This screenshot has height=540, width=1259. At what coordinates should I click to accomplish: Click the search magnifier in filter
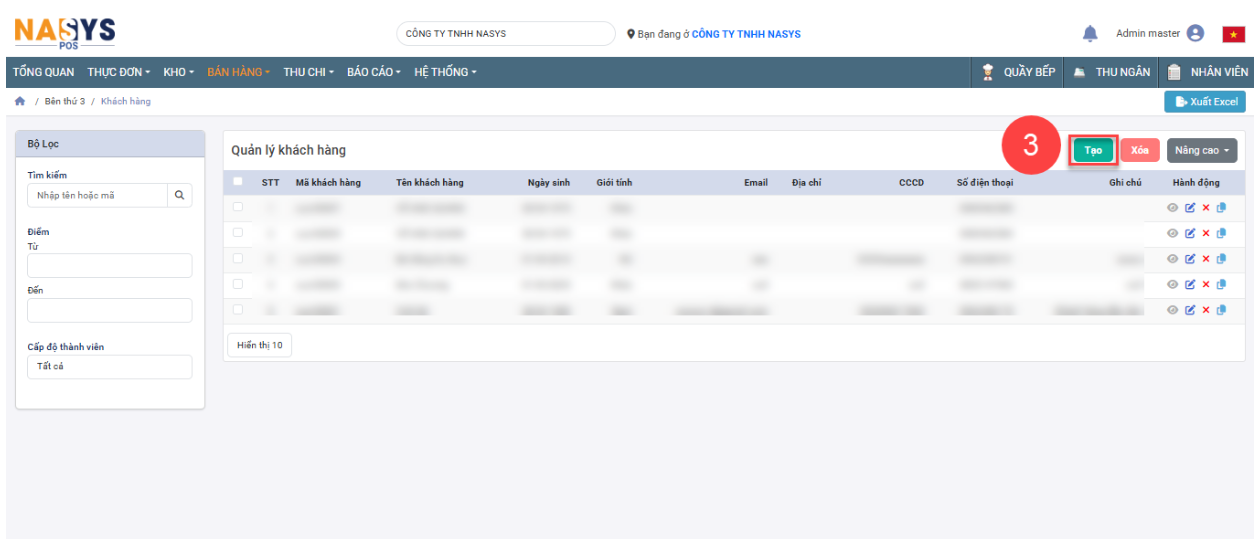point(179,195)
